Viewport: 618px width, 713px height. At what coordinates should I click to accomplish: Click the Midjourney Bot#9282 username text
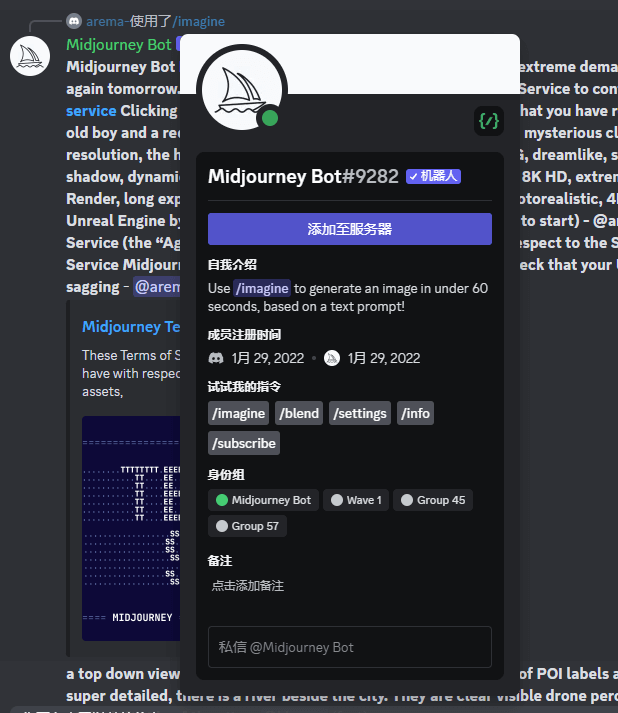coord(303,176)
